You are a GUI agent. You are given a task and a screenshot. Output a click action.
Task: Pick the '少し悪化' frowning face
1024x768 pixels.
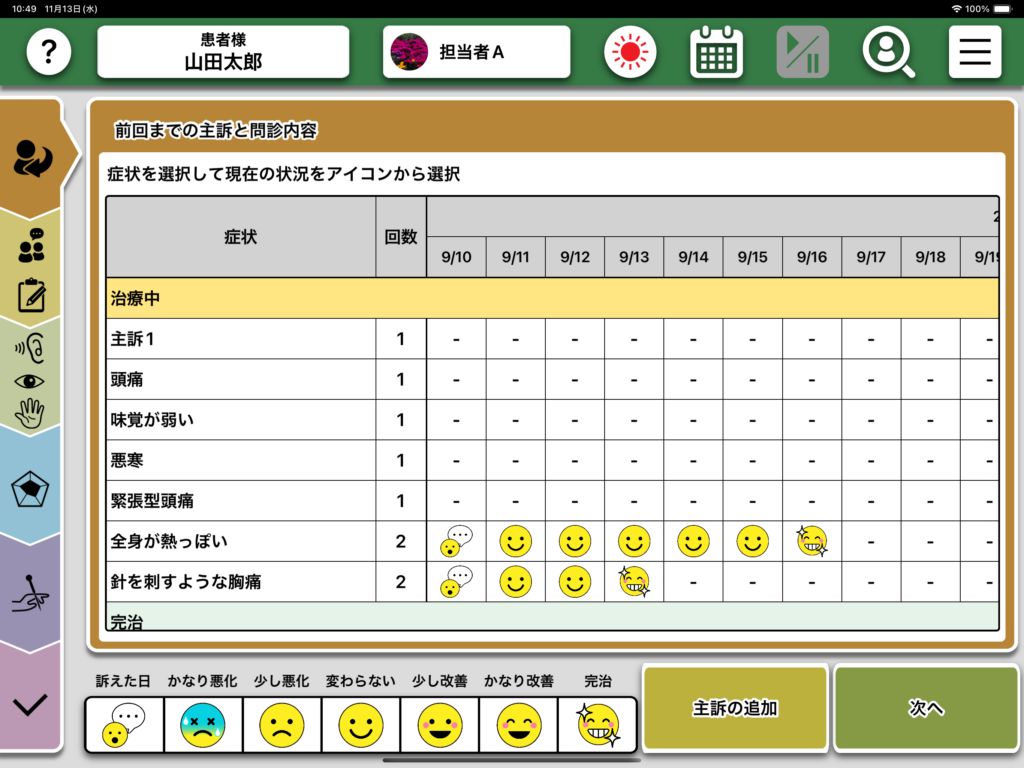coord(281,724)
